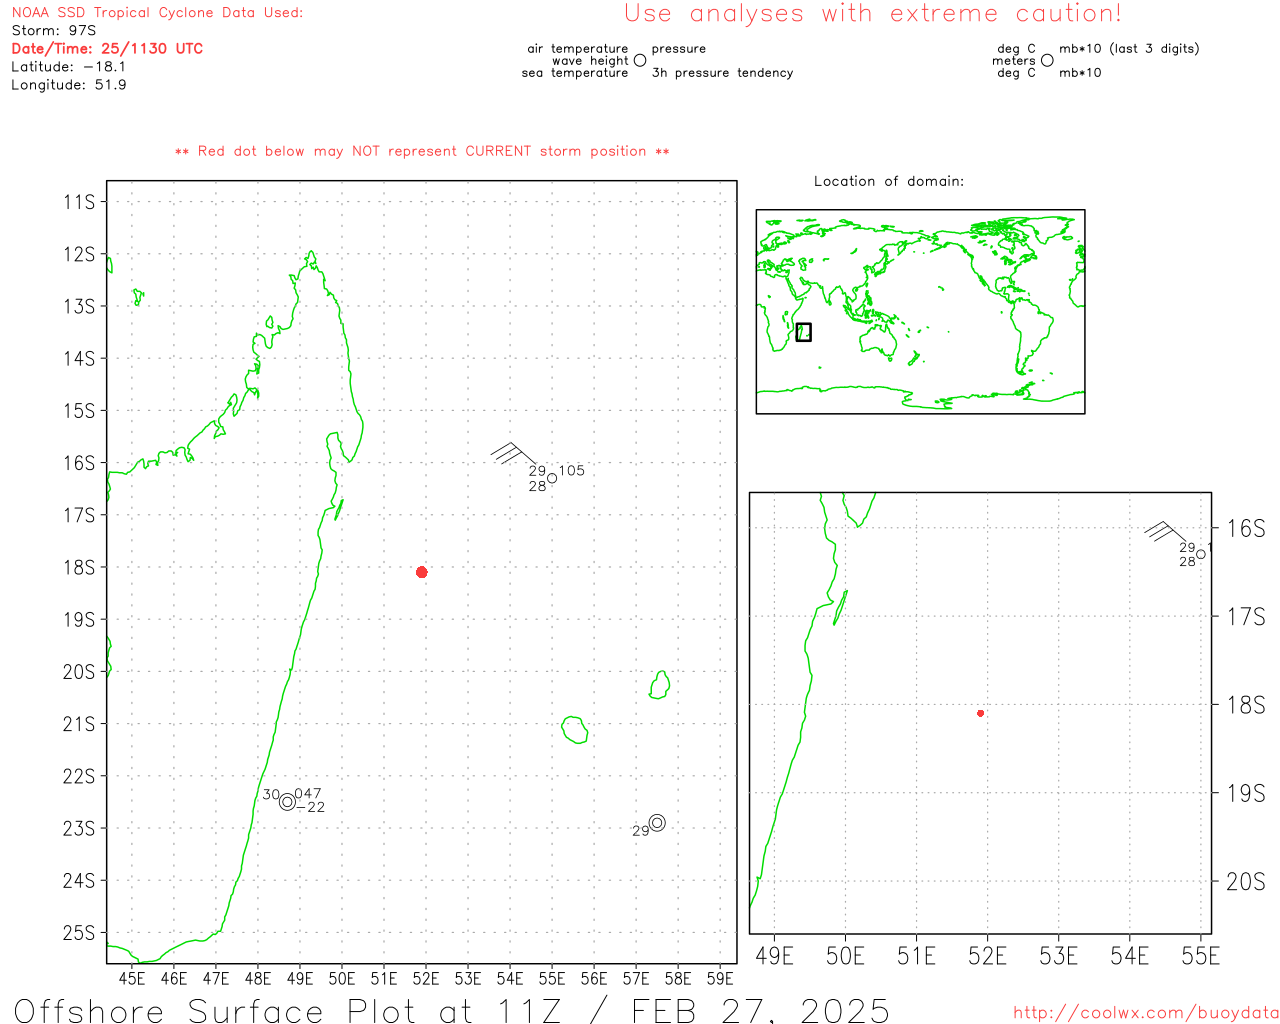Click the world locator map thumbnail
1280x1024 pixels.
coord(920,311)
